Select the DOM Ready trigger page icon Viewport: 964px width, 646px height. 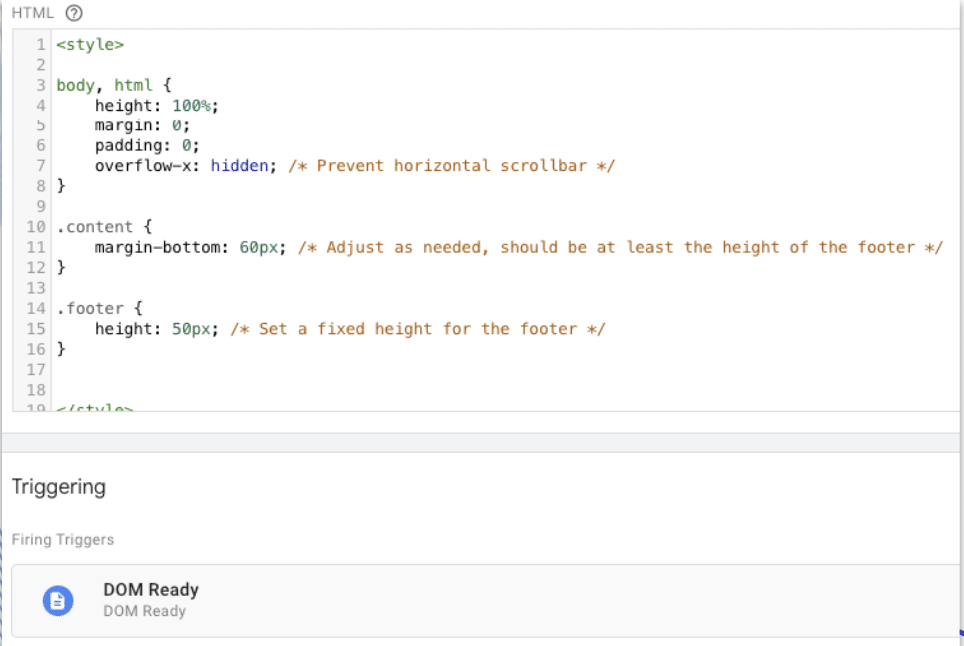click(x=58, y=601)
